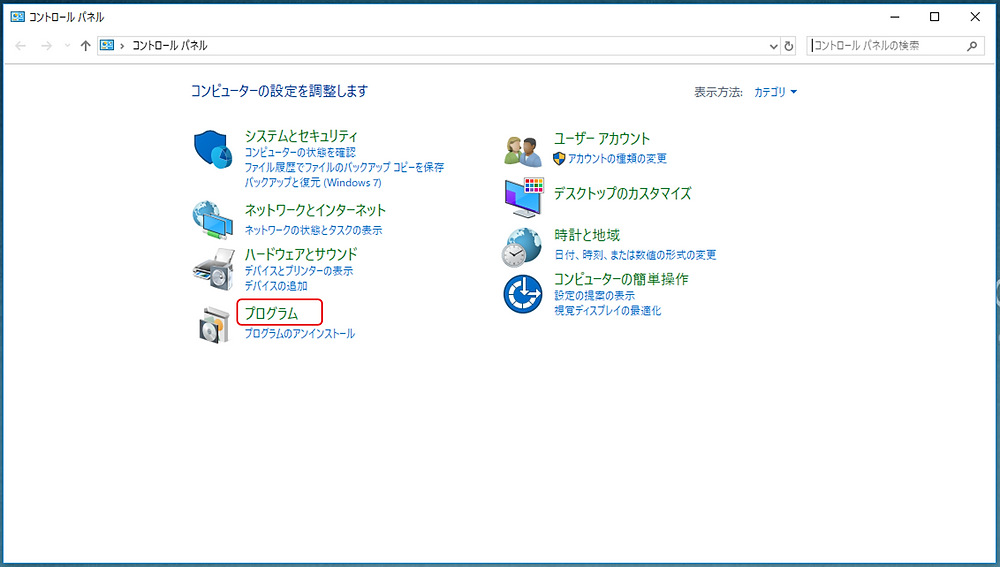
Task: Open 時計と地域 category
Action: [x=587, y=235]
